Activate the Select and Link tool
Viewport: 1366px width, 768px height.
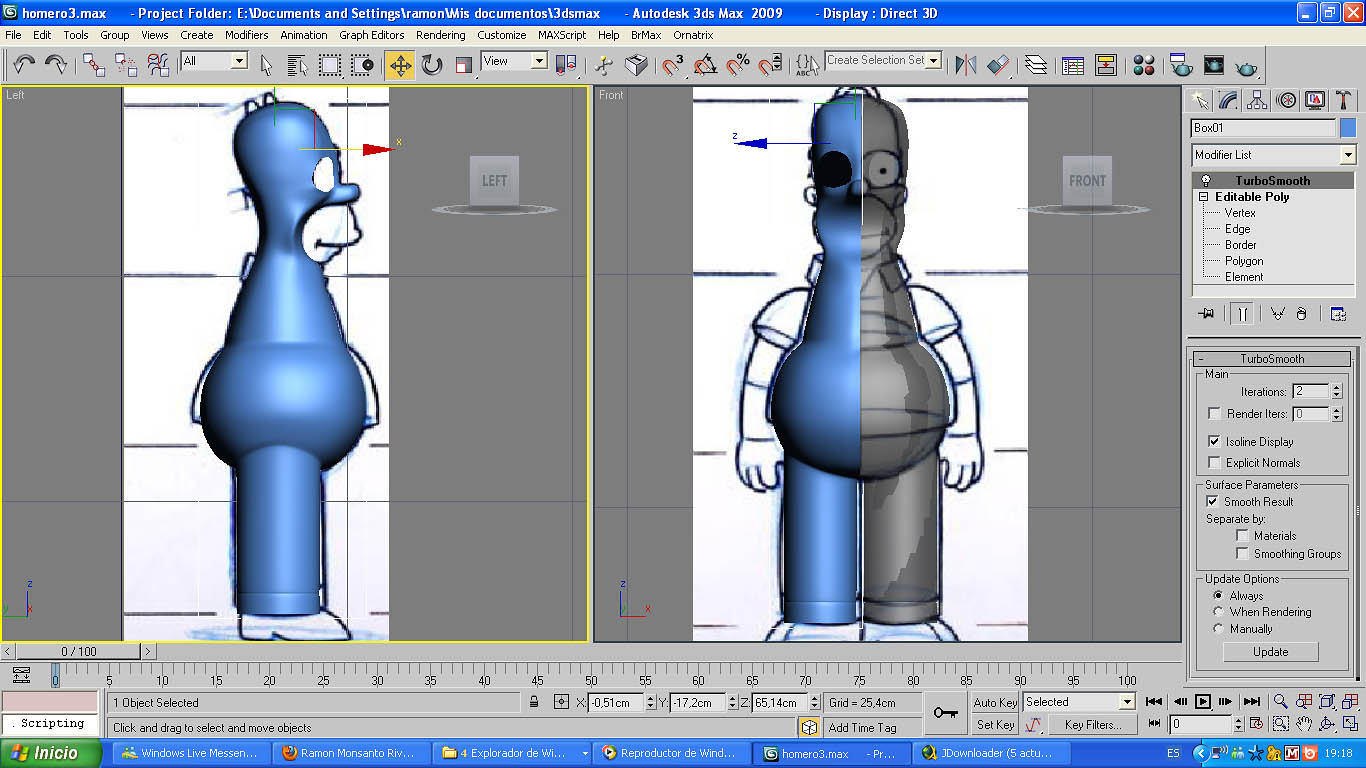(94, 65)
